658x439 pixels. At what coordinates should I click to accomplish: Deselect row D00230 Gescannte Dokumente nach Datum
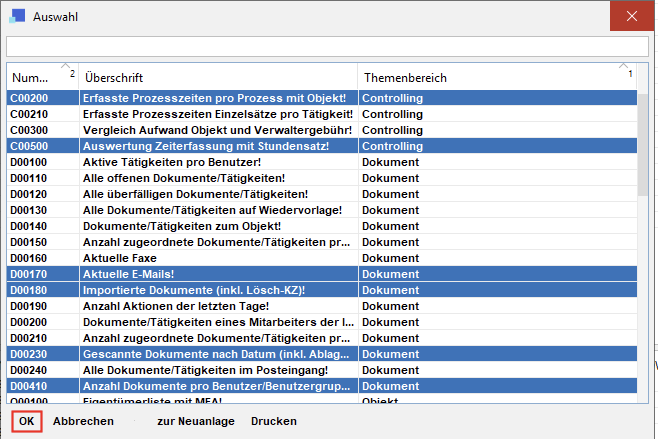(x=217, y=354)
